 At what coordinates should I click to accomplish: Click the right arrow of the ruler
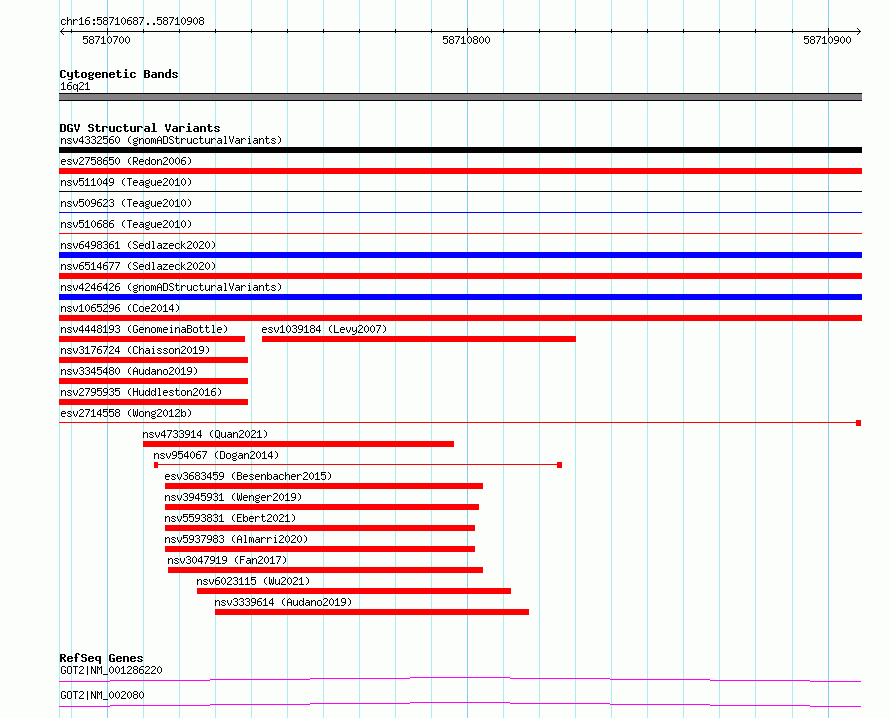(x=859, y=32)
